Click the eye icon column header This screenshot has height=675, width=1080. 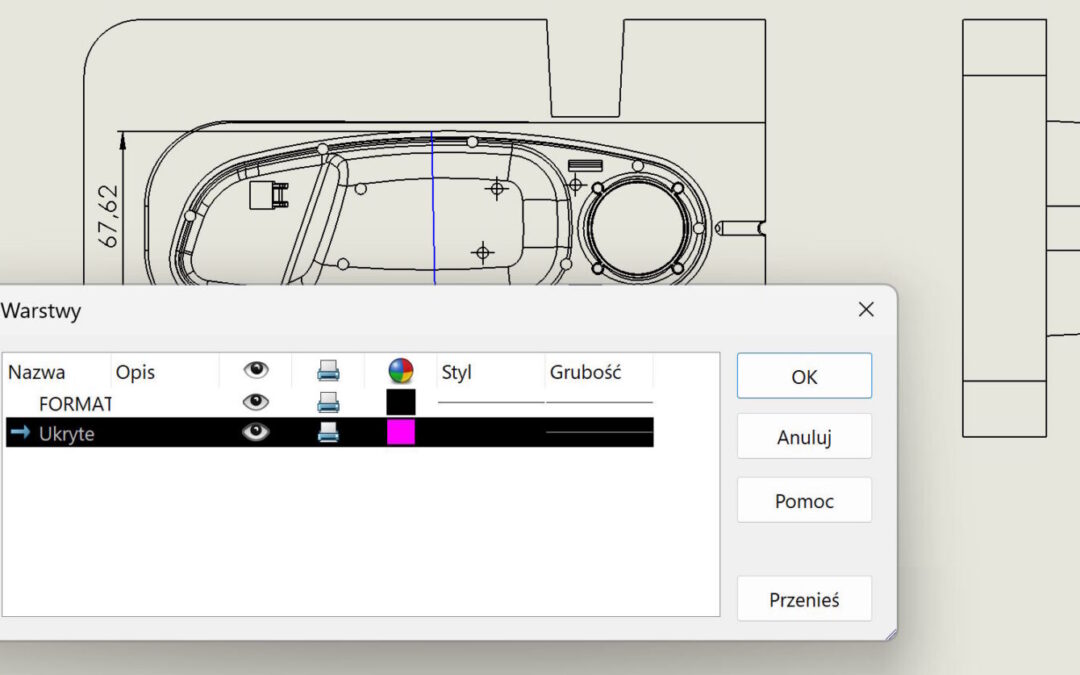pos(256,371)
